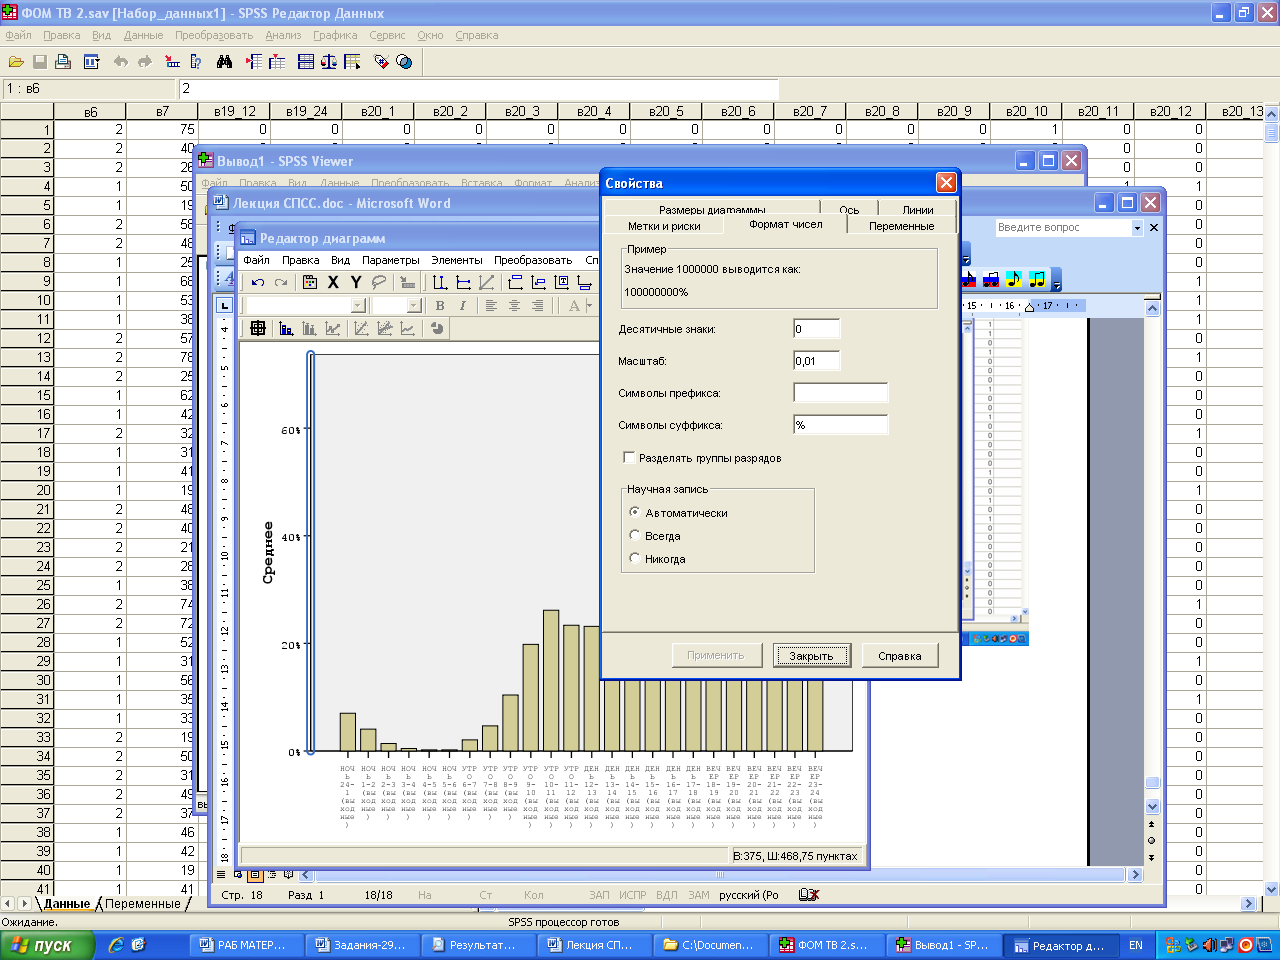This screenshot has width=1280, height=960.
Task: Click Word document scrollbar up arrow
Action: [x=1152, y=308]
